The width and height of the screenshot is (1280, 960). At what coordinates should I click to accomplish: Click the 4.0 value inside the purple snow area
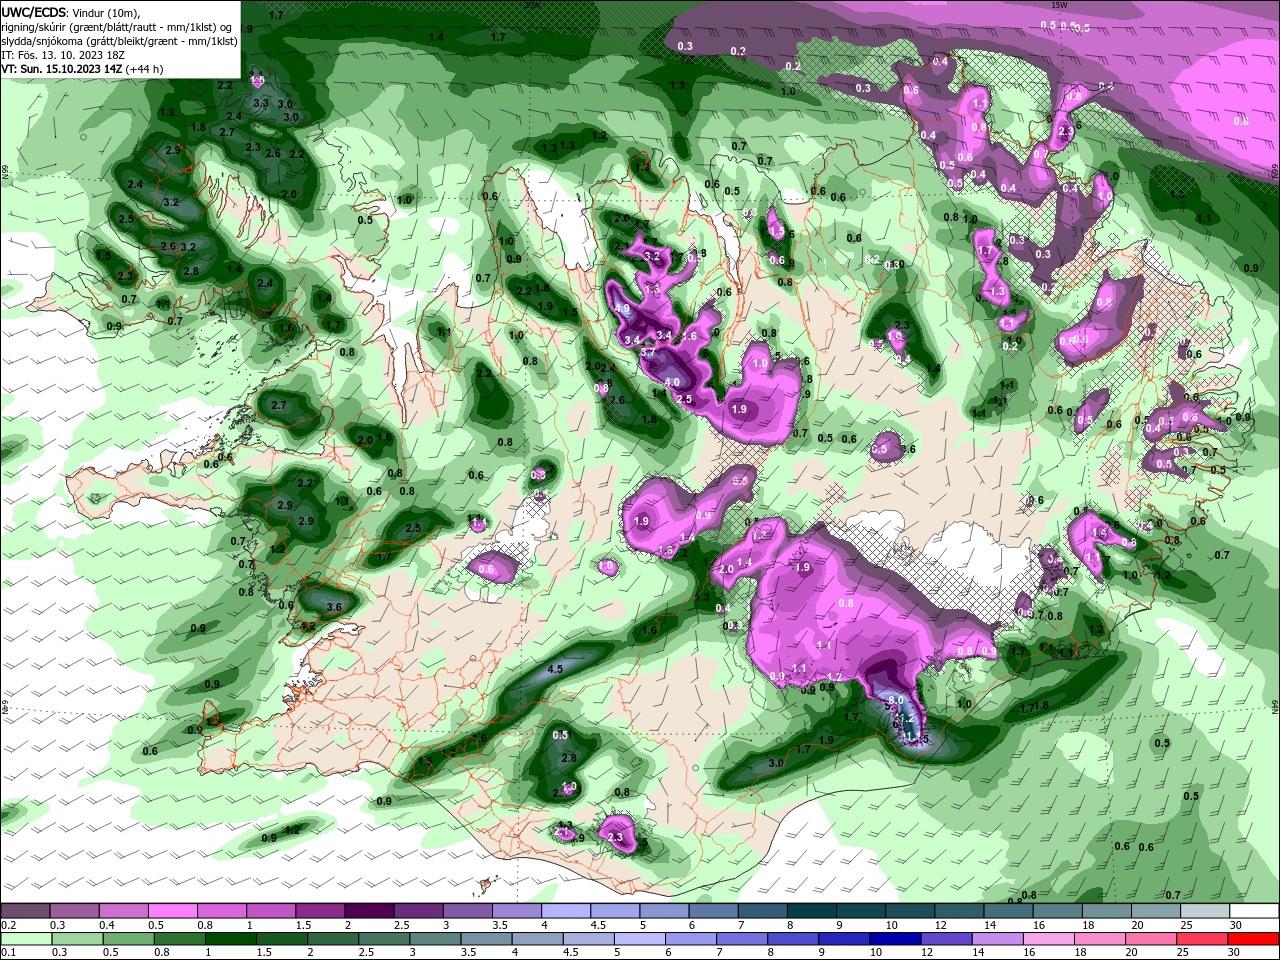[672, 382]
